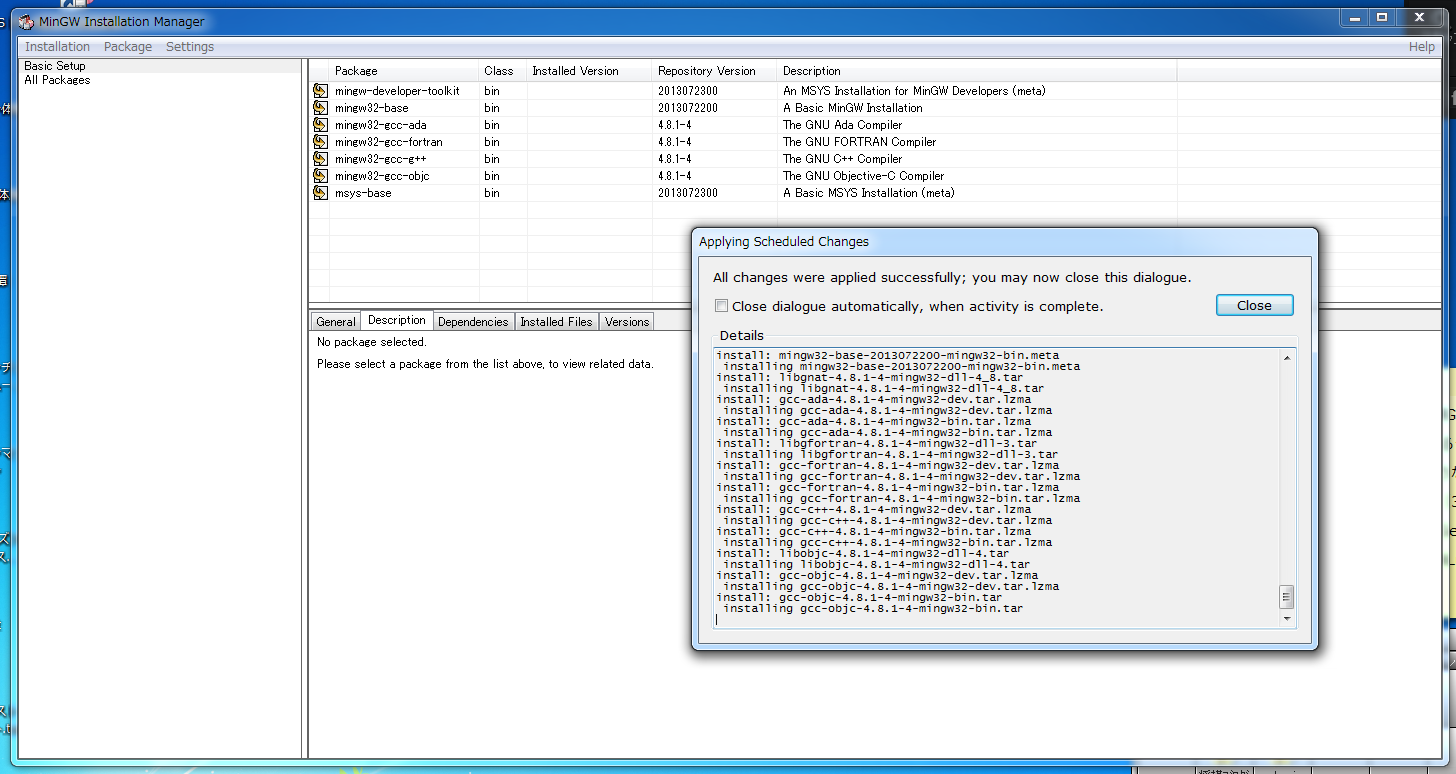Click the mingw32-gcc-fortran package status icon
The height and width of the screenshot is (774, 1456).
coord(320,142)
